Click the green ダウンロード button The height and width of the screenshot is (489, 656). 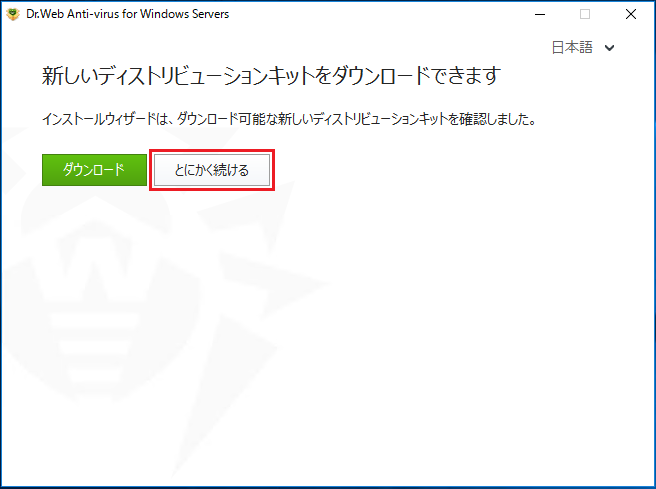click(94, 170)
